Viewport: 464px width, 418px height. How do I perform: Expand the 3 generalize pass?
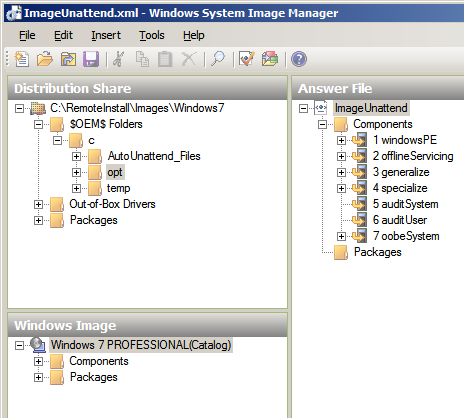pos(341,172)
